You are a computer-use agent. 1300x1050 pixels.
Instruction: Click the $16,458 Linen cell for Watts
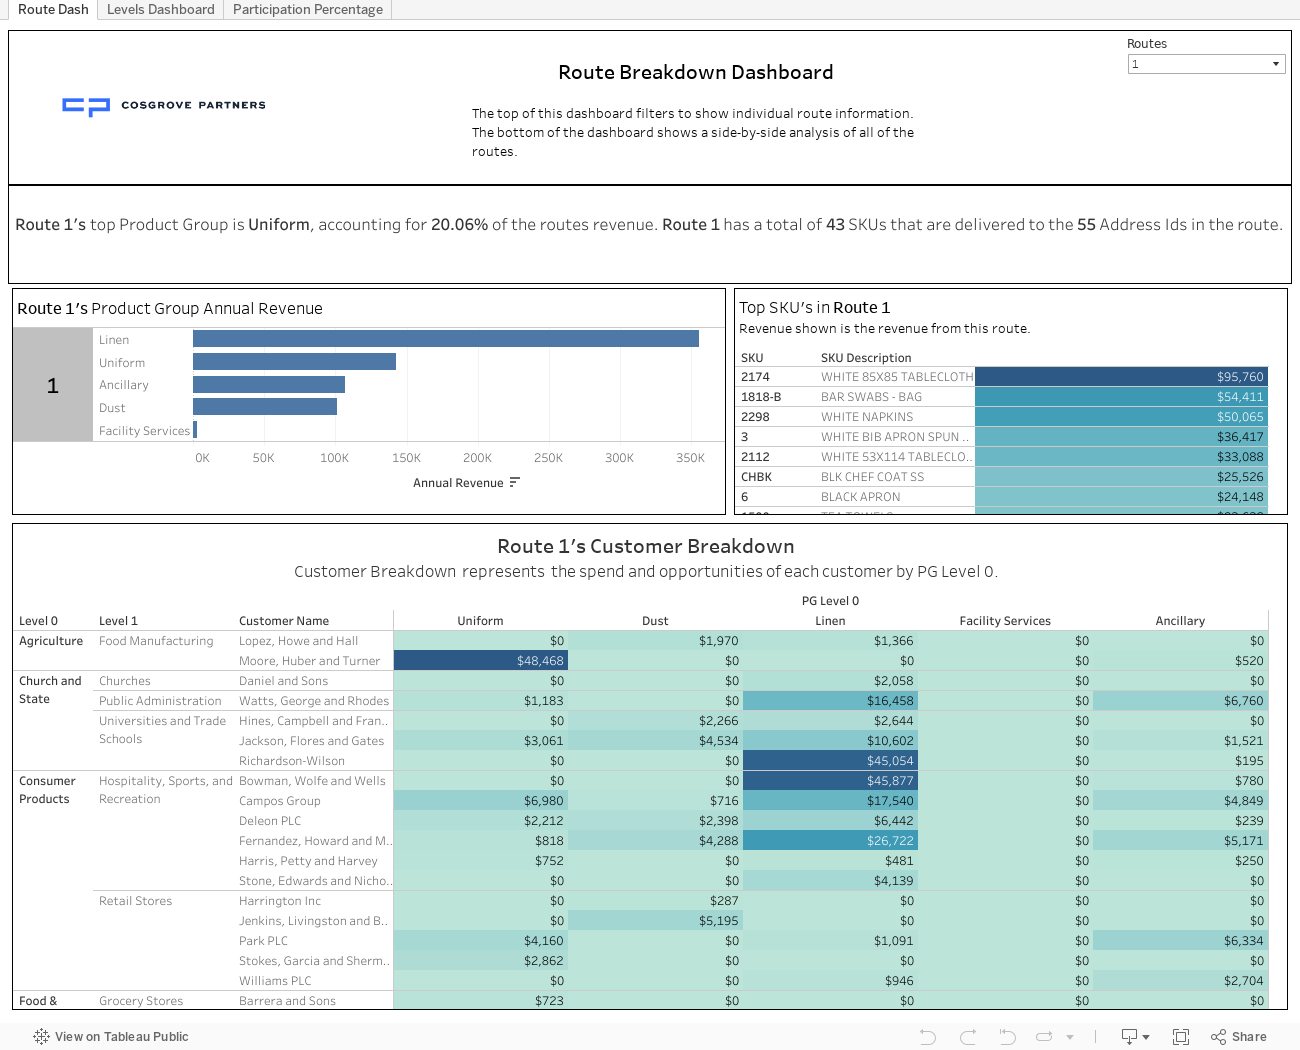[830, 701]
